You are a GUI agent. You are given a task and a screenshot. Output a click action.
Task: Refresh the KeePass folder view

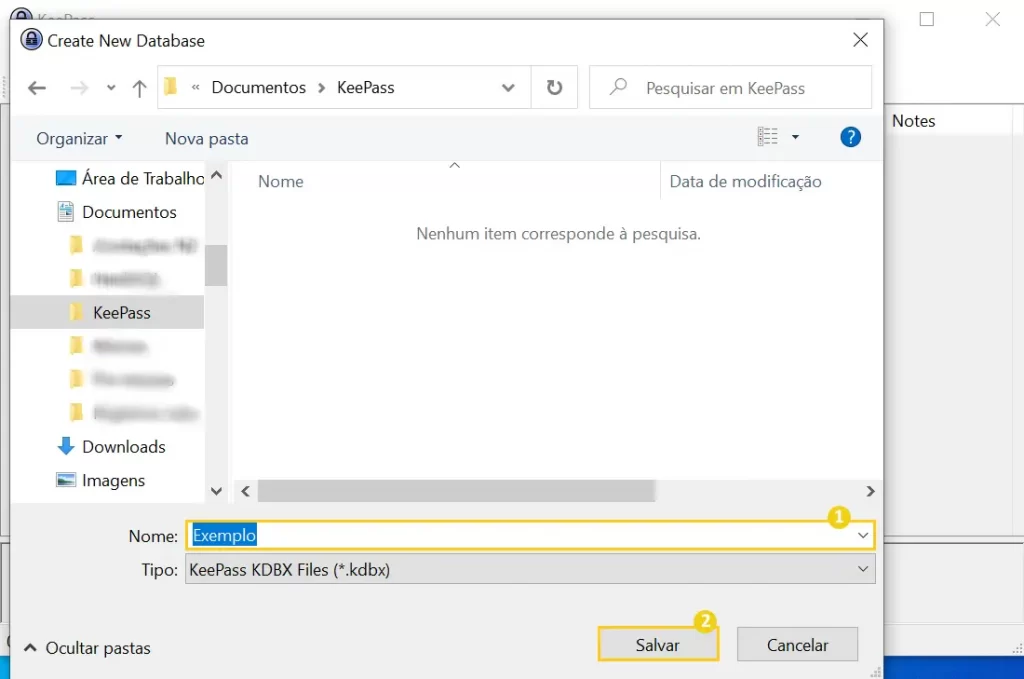tap(554, 87)
